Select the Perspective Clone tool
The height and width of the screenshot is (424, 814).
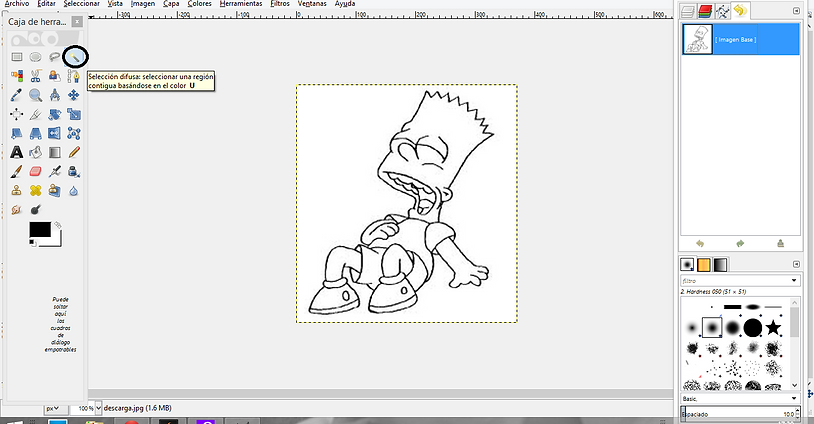(55, 190)
